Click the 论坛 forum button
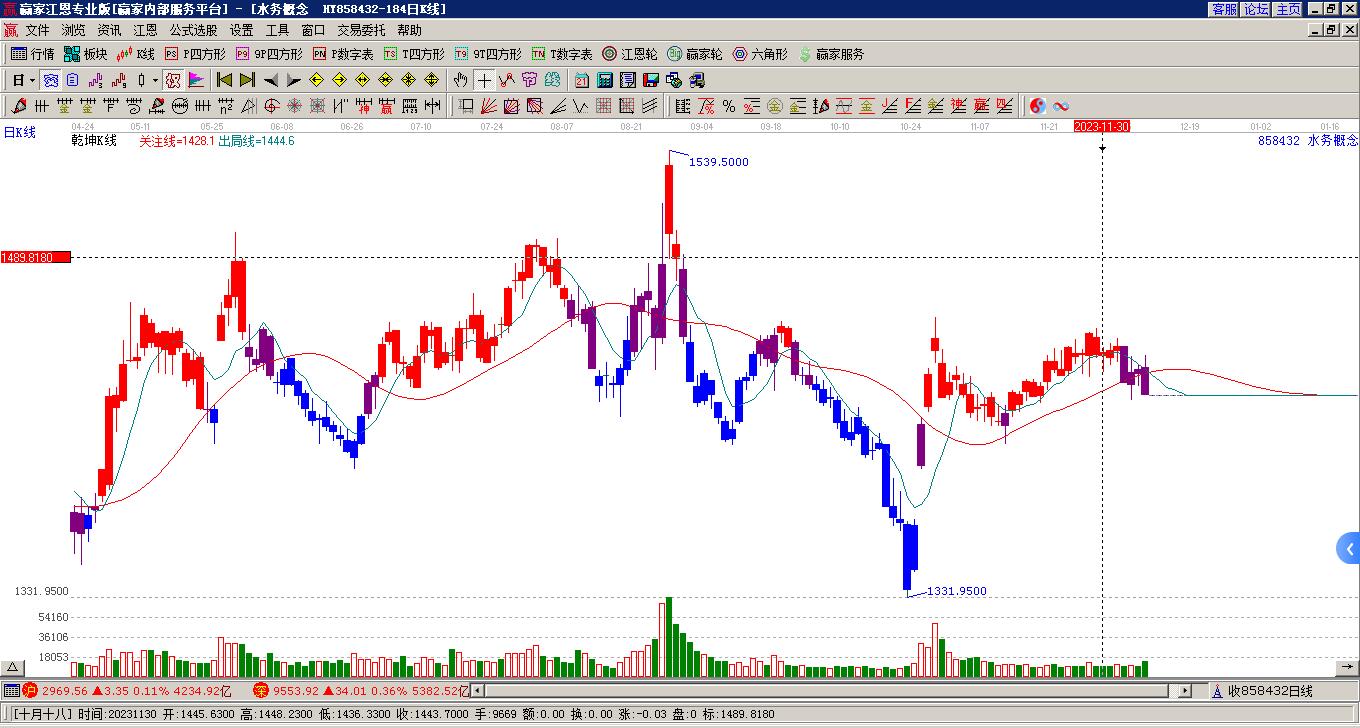 [1256, 9]
